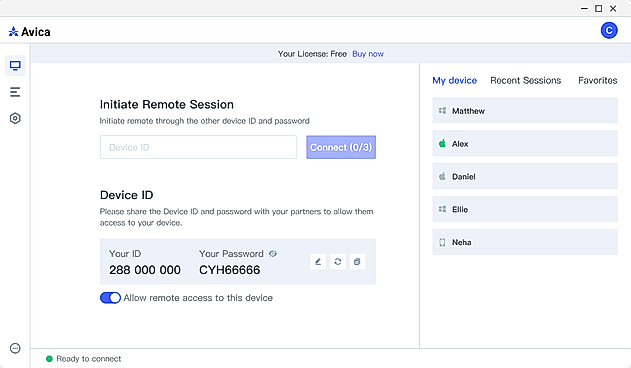Image resolution: width=631 pixels, height=368 pixels.
Task: Open the settings hexagon icon in sidebar
Action: (15, 118)
